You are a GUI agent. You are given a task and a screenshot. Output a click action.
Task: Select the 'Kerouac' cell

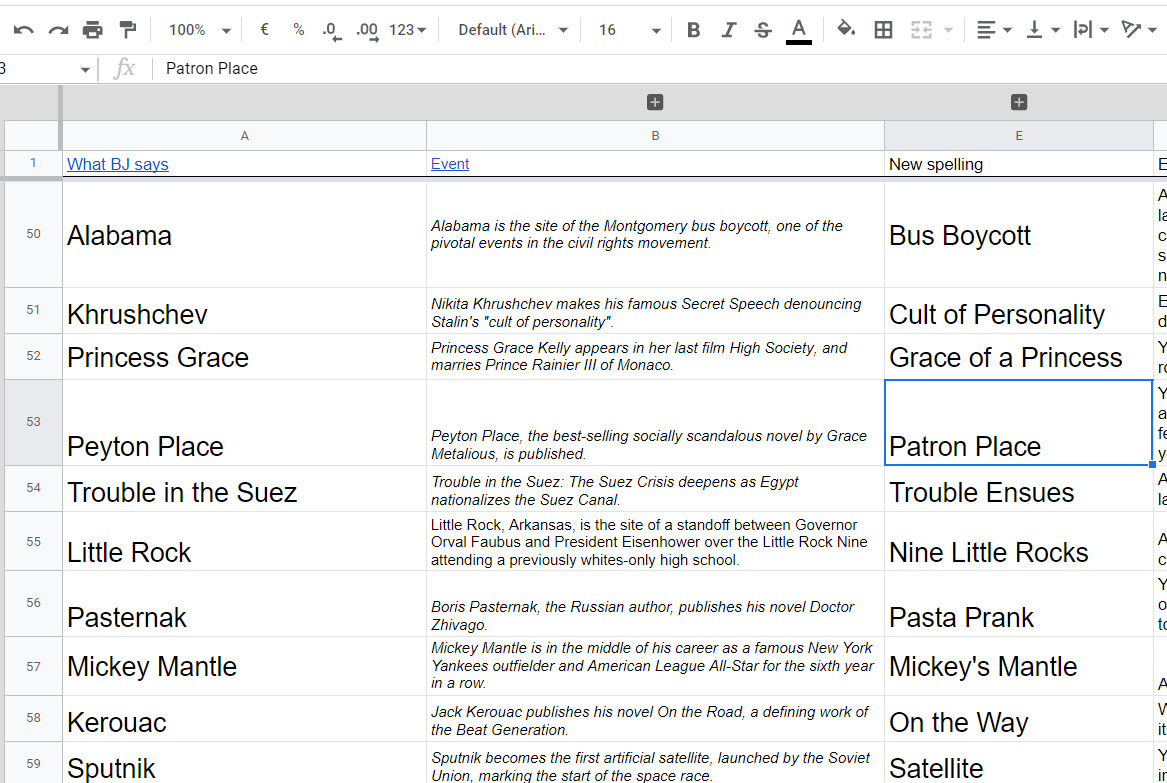(x=244, y=719)
